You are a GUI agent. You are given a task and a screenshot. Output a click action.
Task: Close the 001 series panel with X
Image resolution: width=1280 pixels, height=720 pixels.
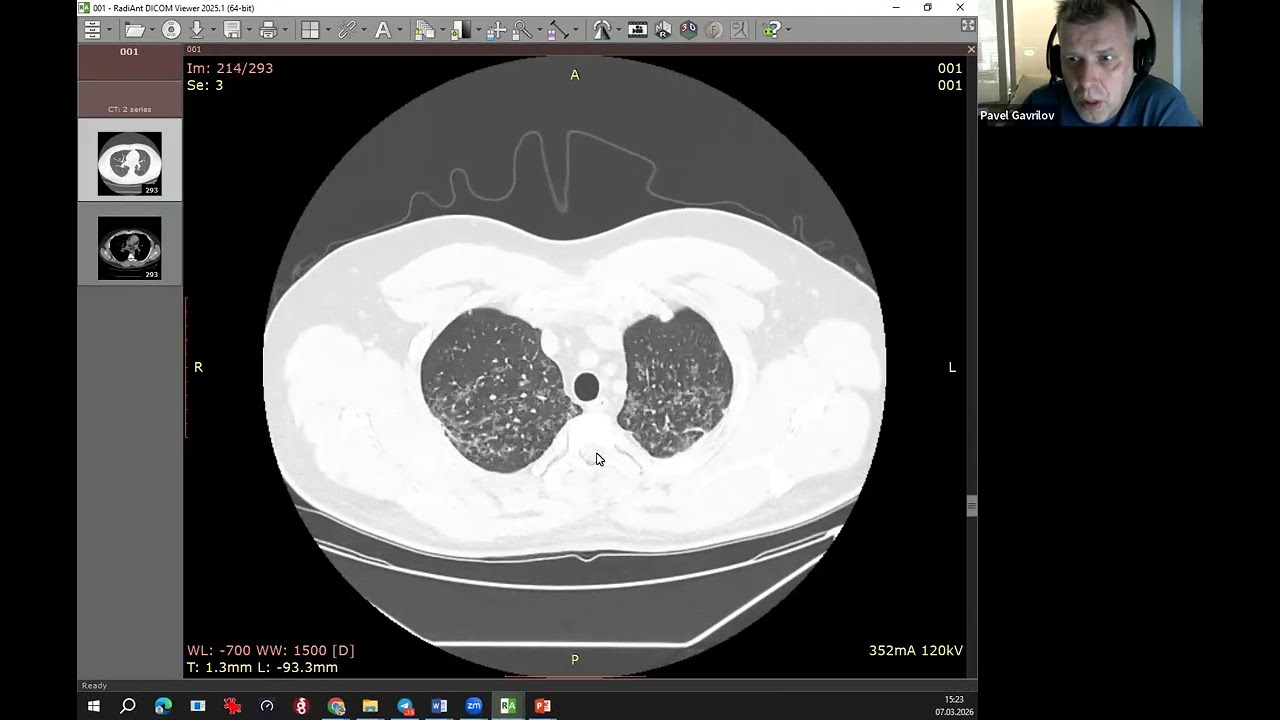970,49
